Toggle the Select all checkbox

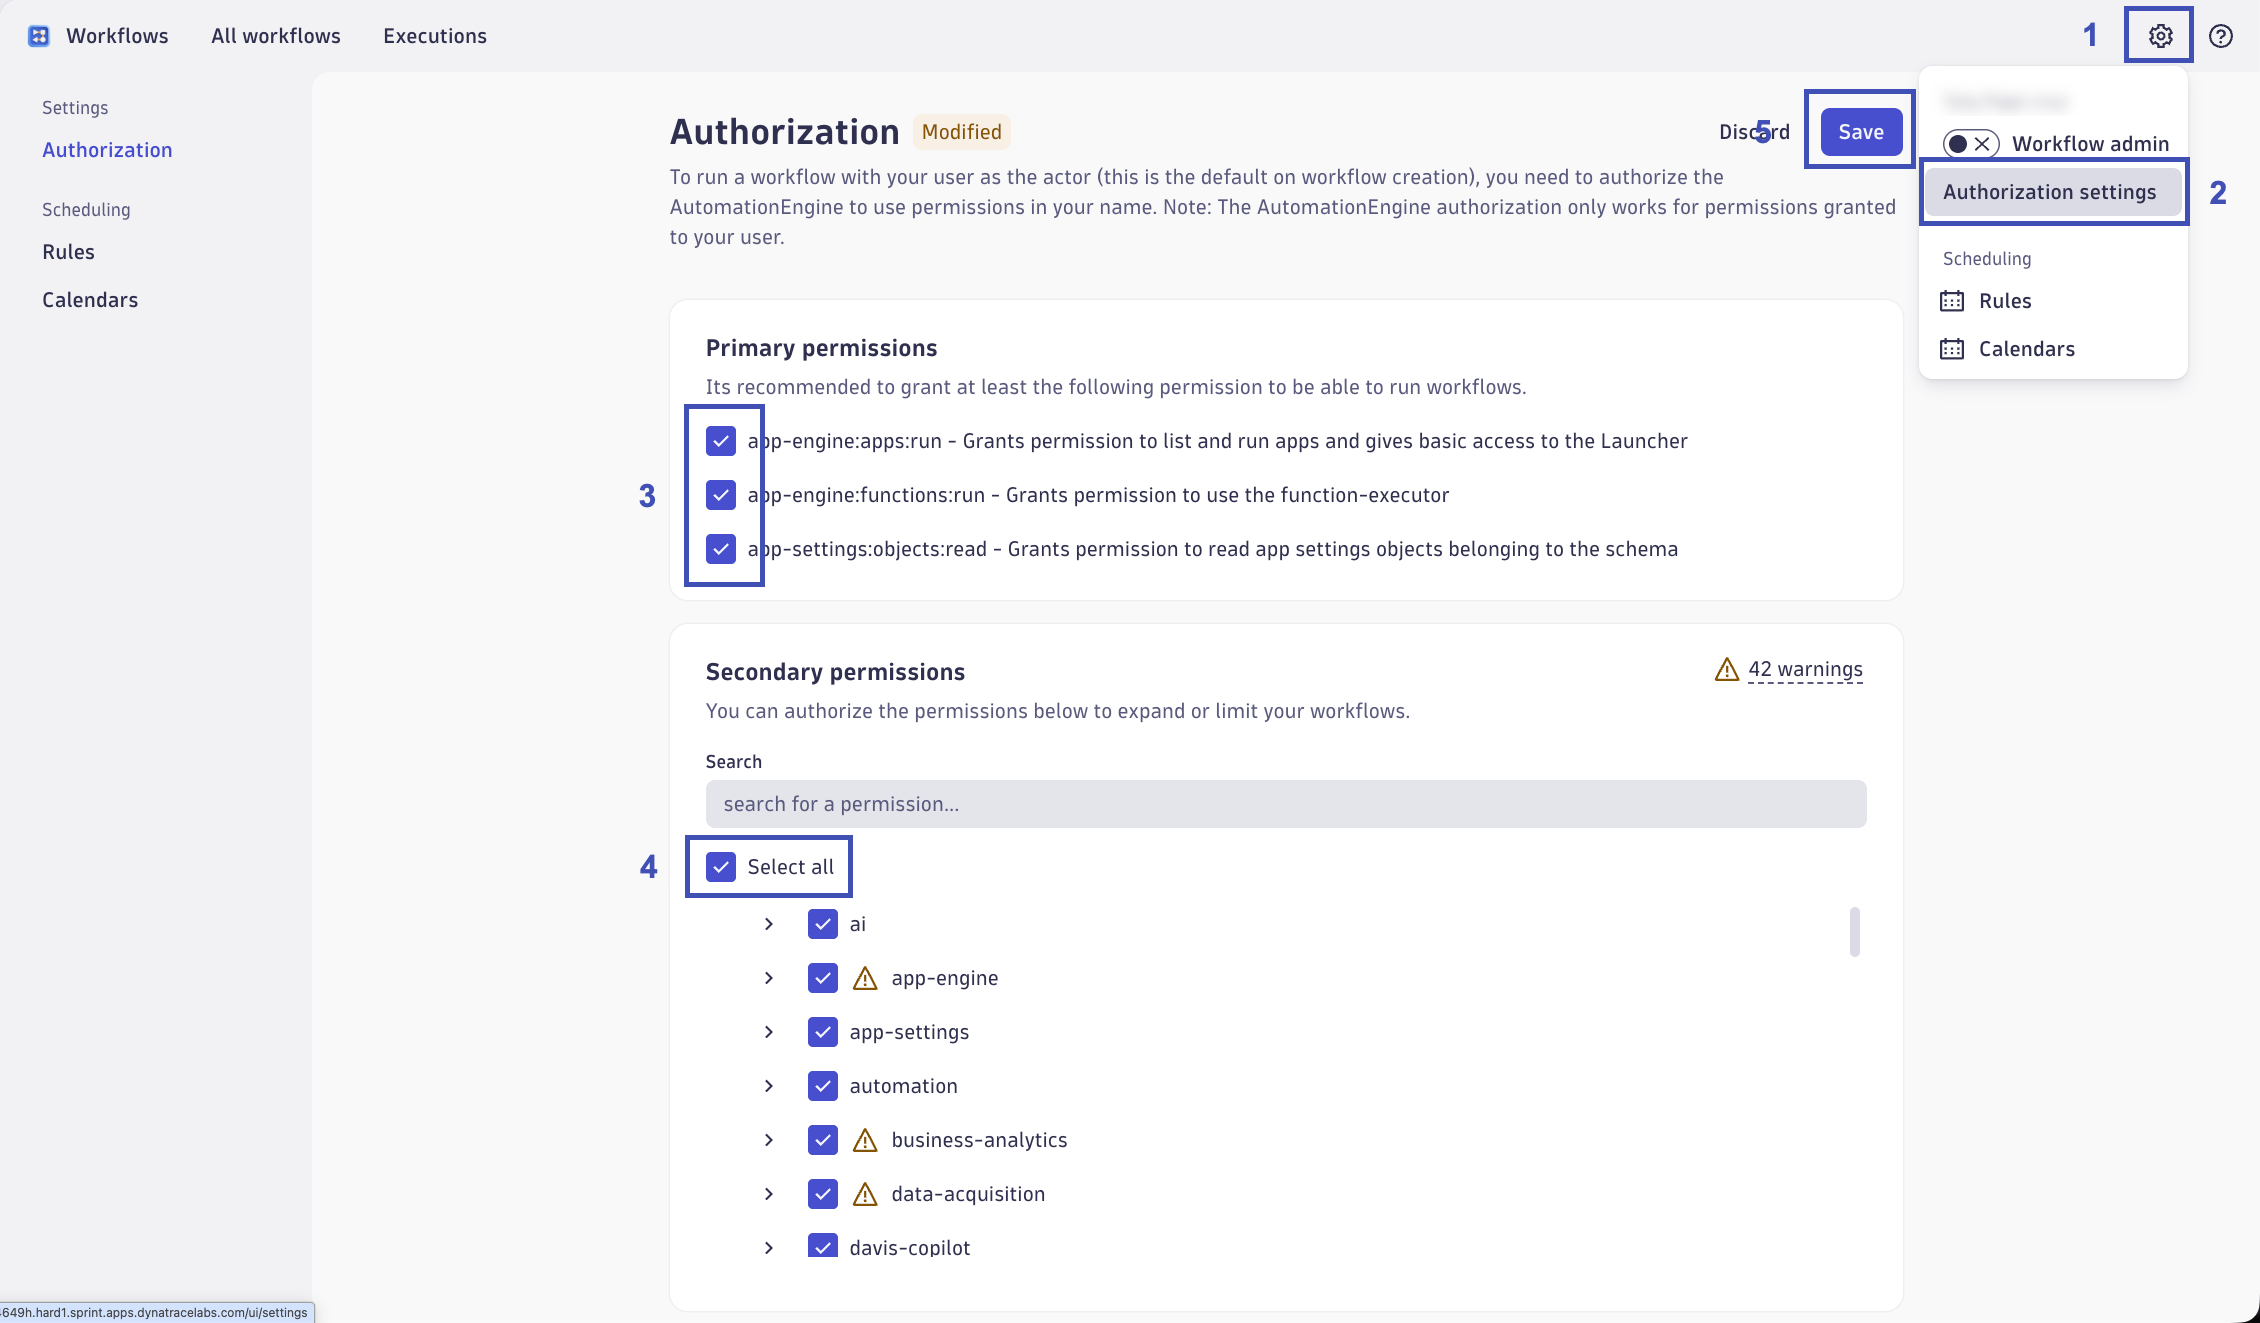(721, 866)
